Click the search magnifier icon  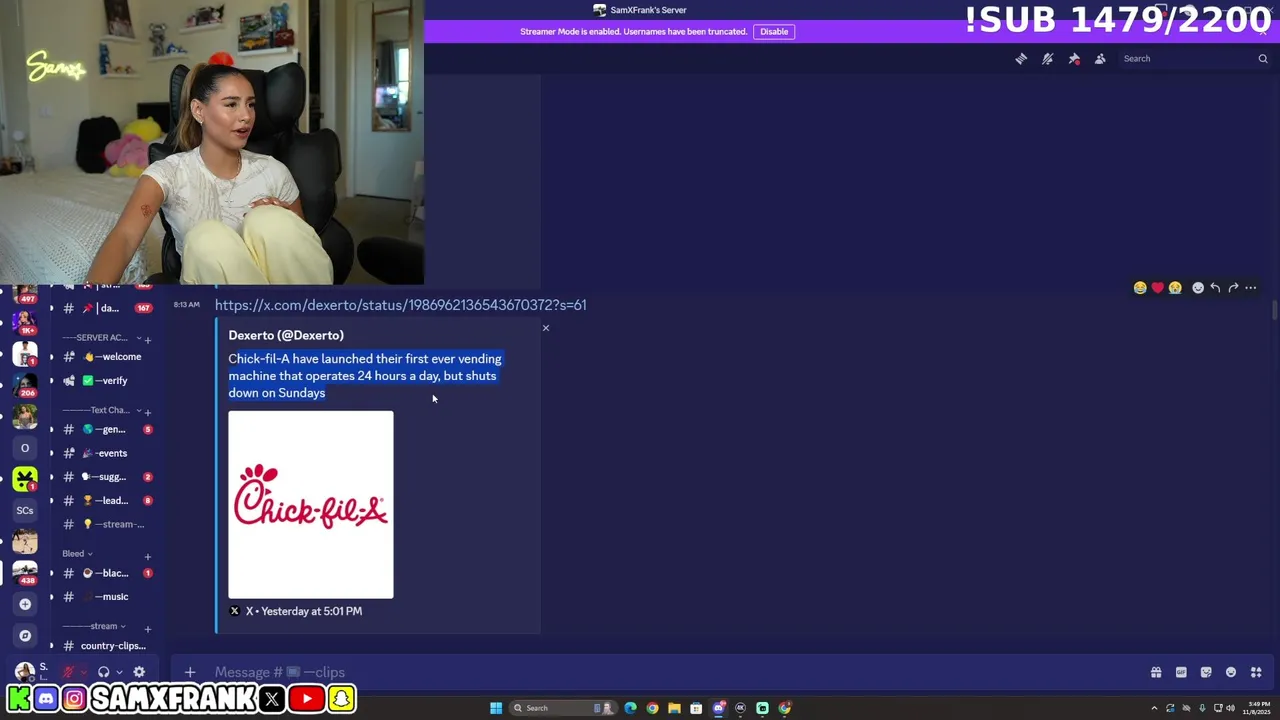[x=1262, y=59]
